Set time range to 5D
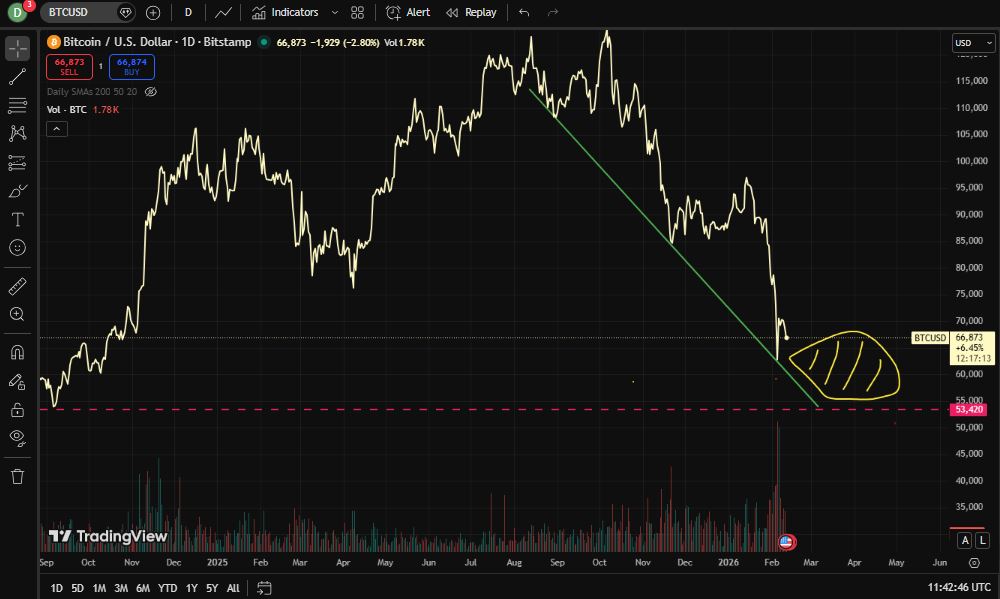Viewport: 1000px width, 599px height. pos(77,588)
